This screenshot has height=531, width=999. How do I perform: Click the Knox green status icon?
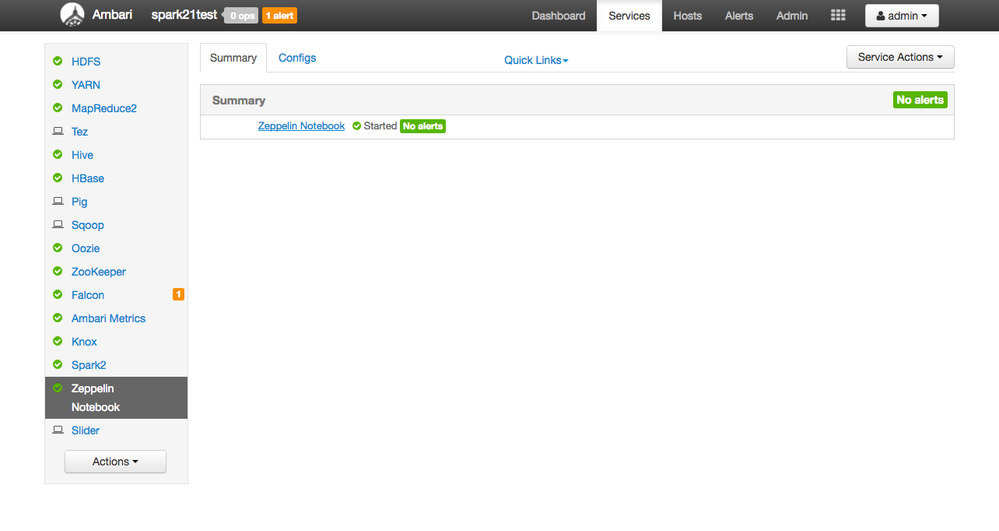click(x=57, y=341)
